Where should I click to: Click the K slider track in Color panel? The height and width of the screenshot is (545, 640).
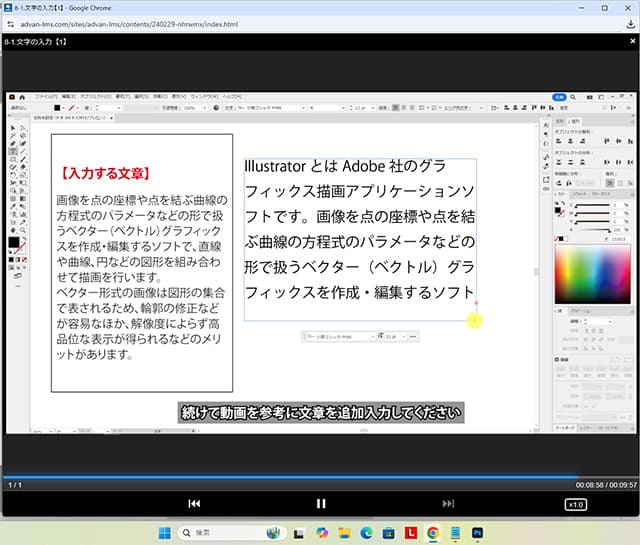tap(592, 230)
